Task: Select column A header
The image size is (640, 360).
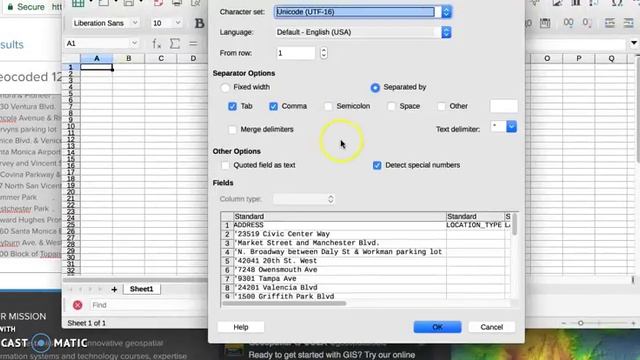Action: point(97,58)
